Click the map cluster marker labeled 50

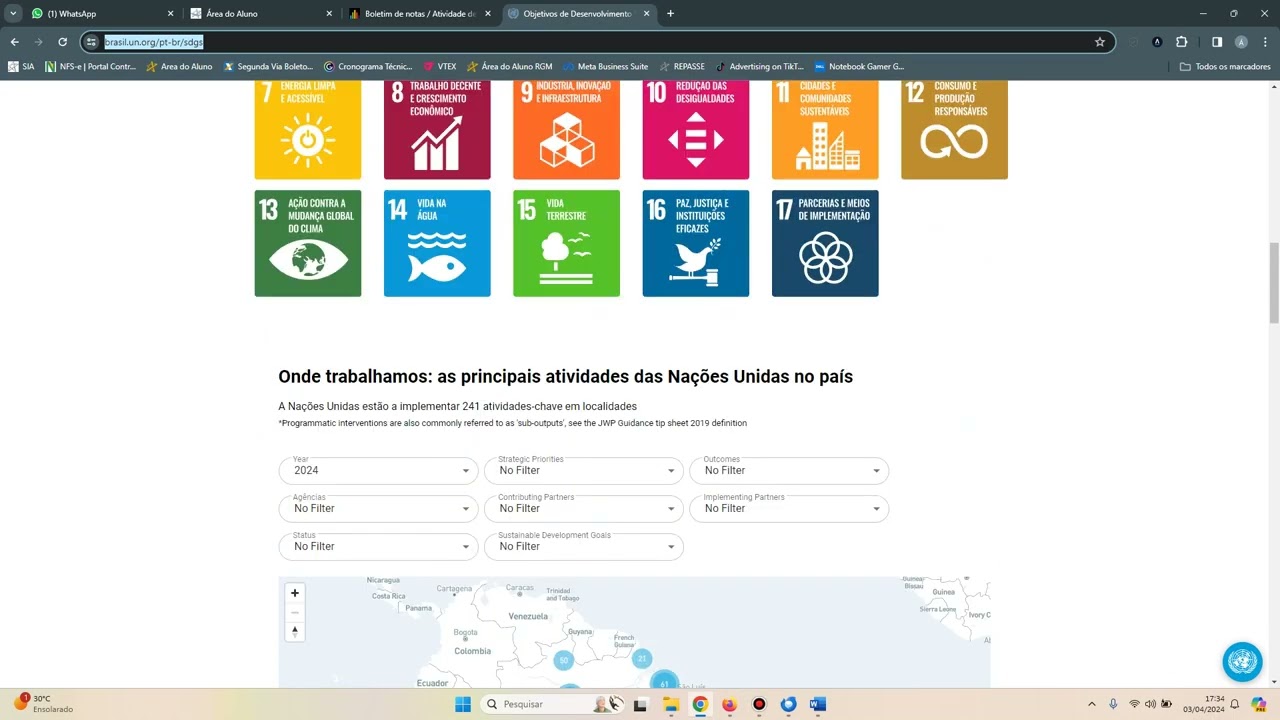pyautogui.click(x=563, y=660)
